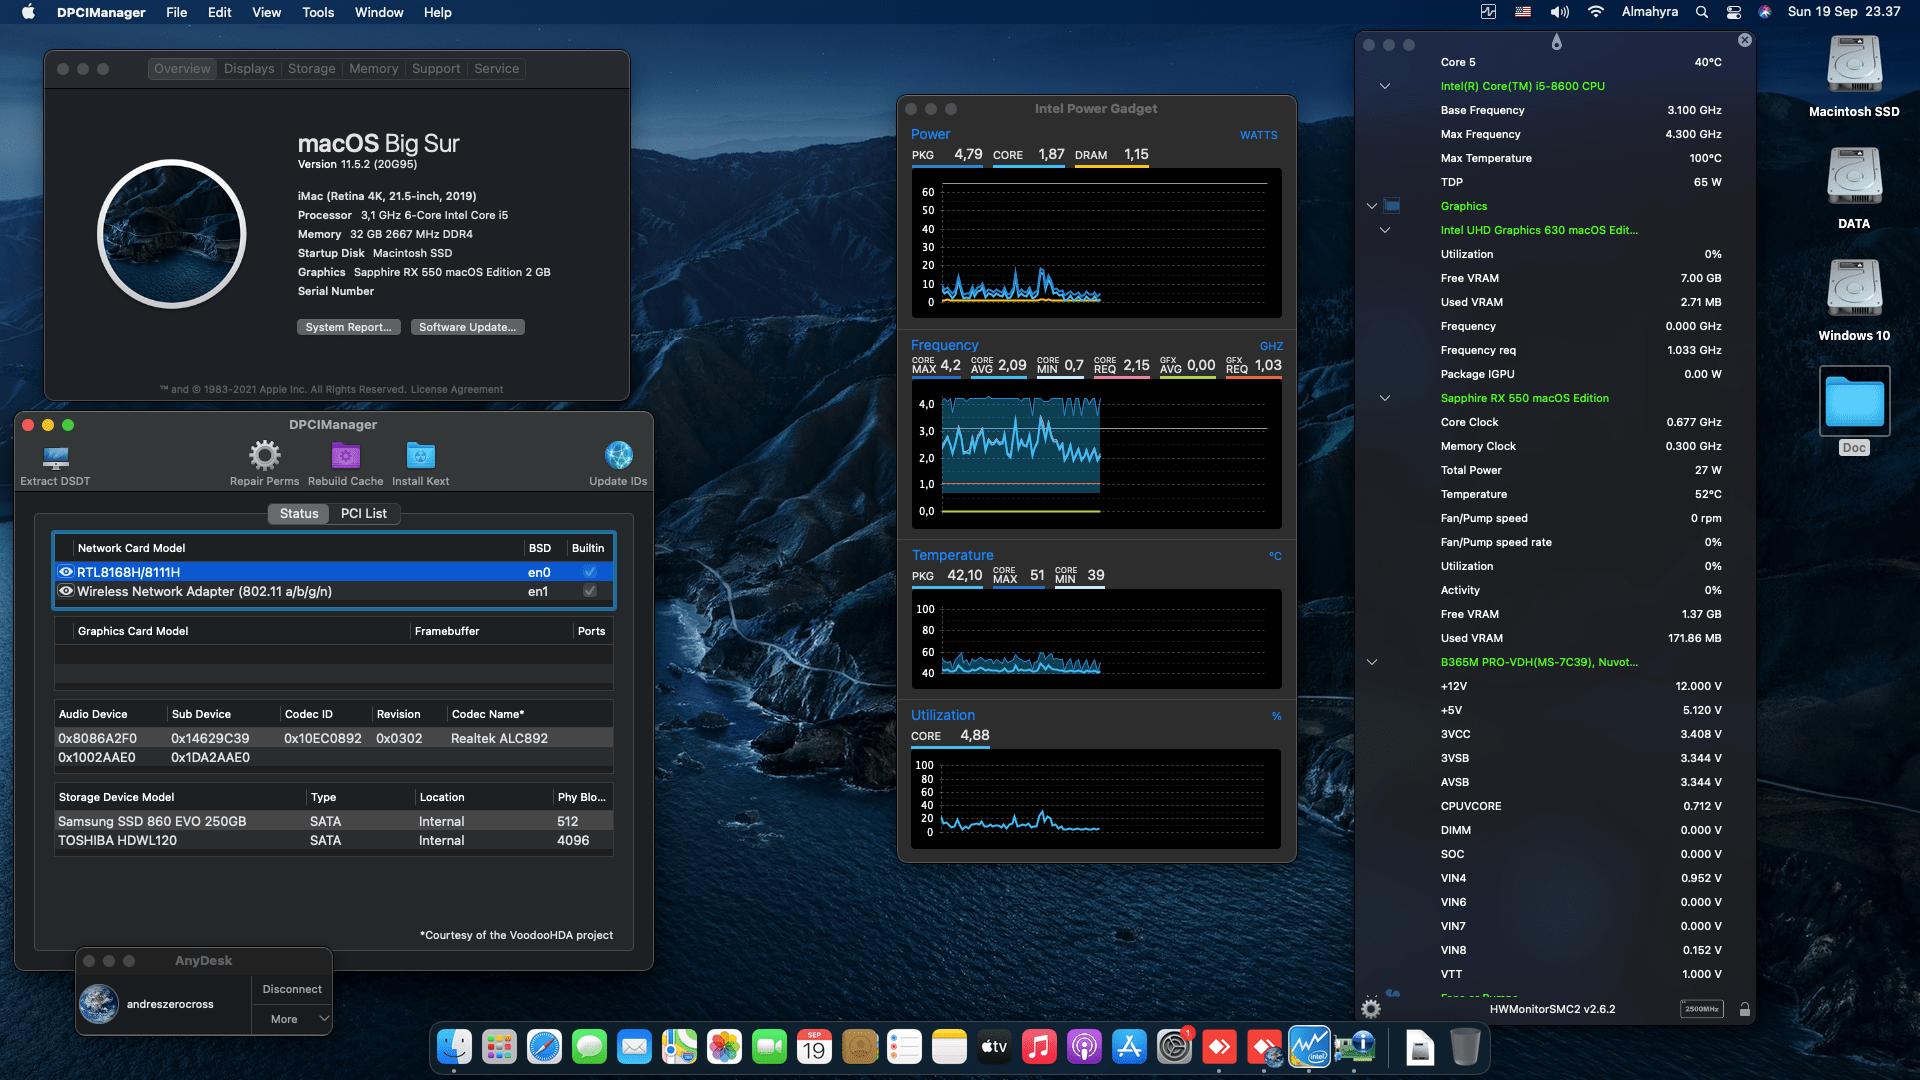1920x1080 pixels.
Task: Open Spotlight search in menu bar
Action: tap(1701, 12)
